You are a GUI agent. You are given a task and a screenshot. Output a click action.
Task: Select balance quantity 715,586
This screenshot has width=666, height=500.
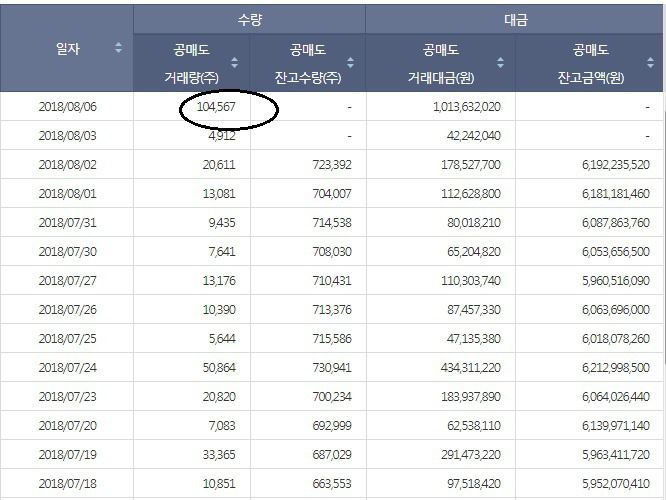[x=332, y=339]
